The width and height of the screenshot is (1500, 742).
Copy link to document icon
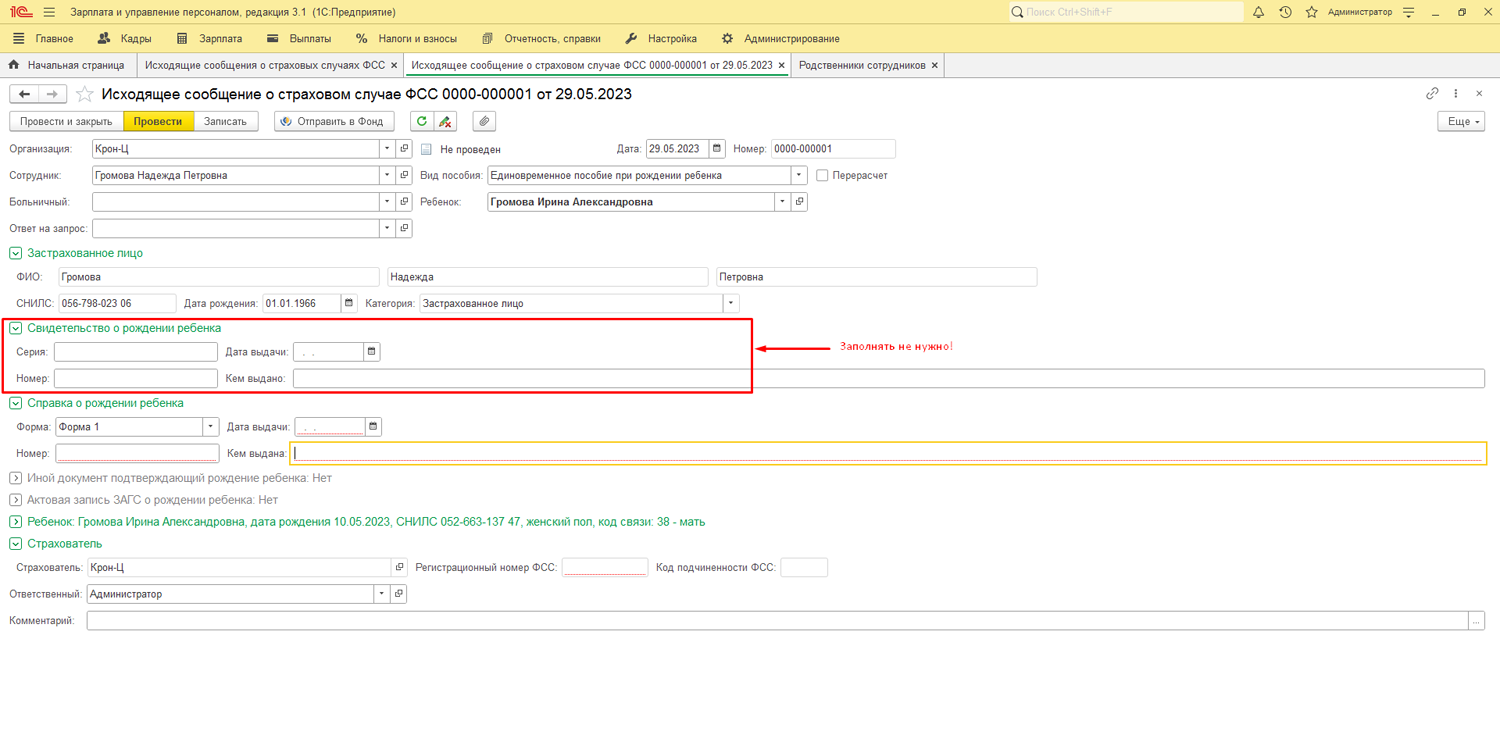pos(1432,94)
